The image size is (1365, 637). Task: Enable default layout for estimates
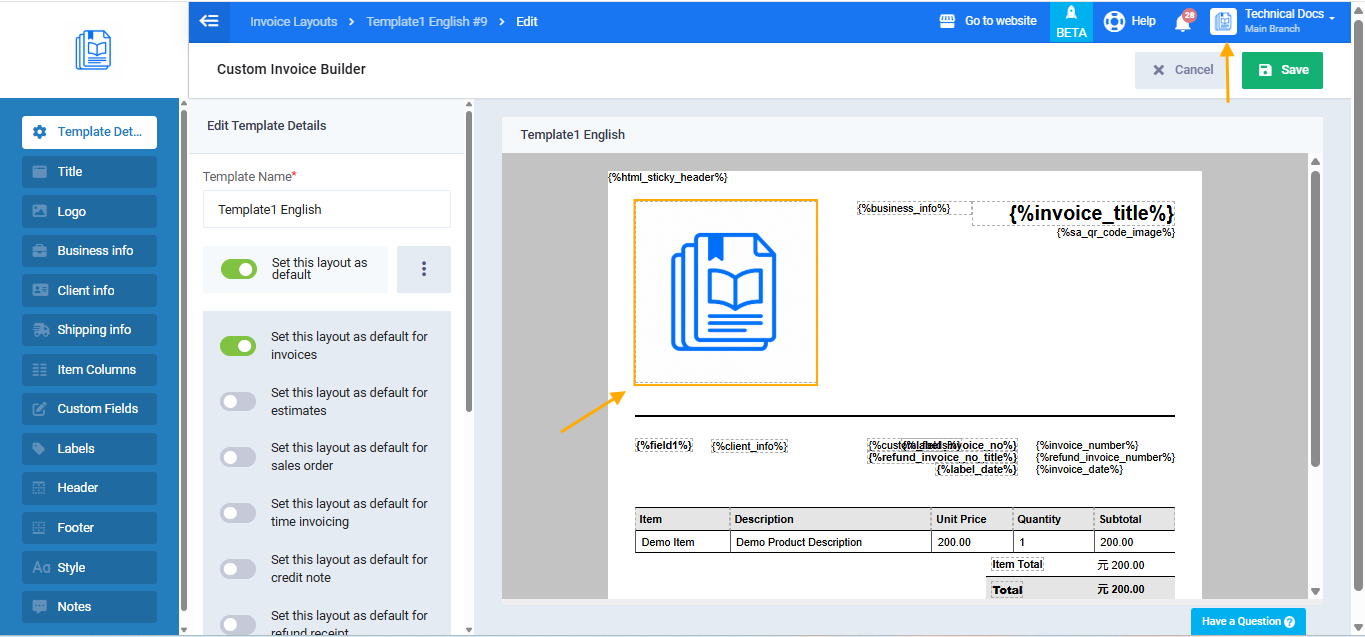(x=238, y=401)
